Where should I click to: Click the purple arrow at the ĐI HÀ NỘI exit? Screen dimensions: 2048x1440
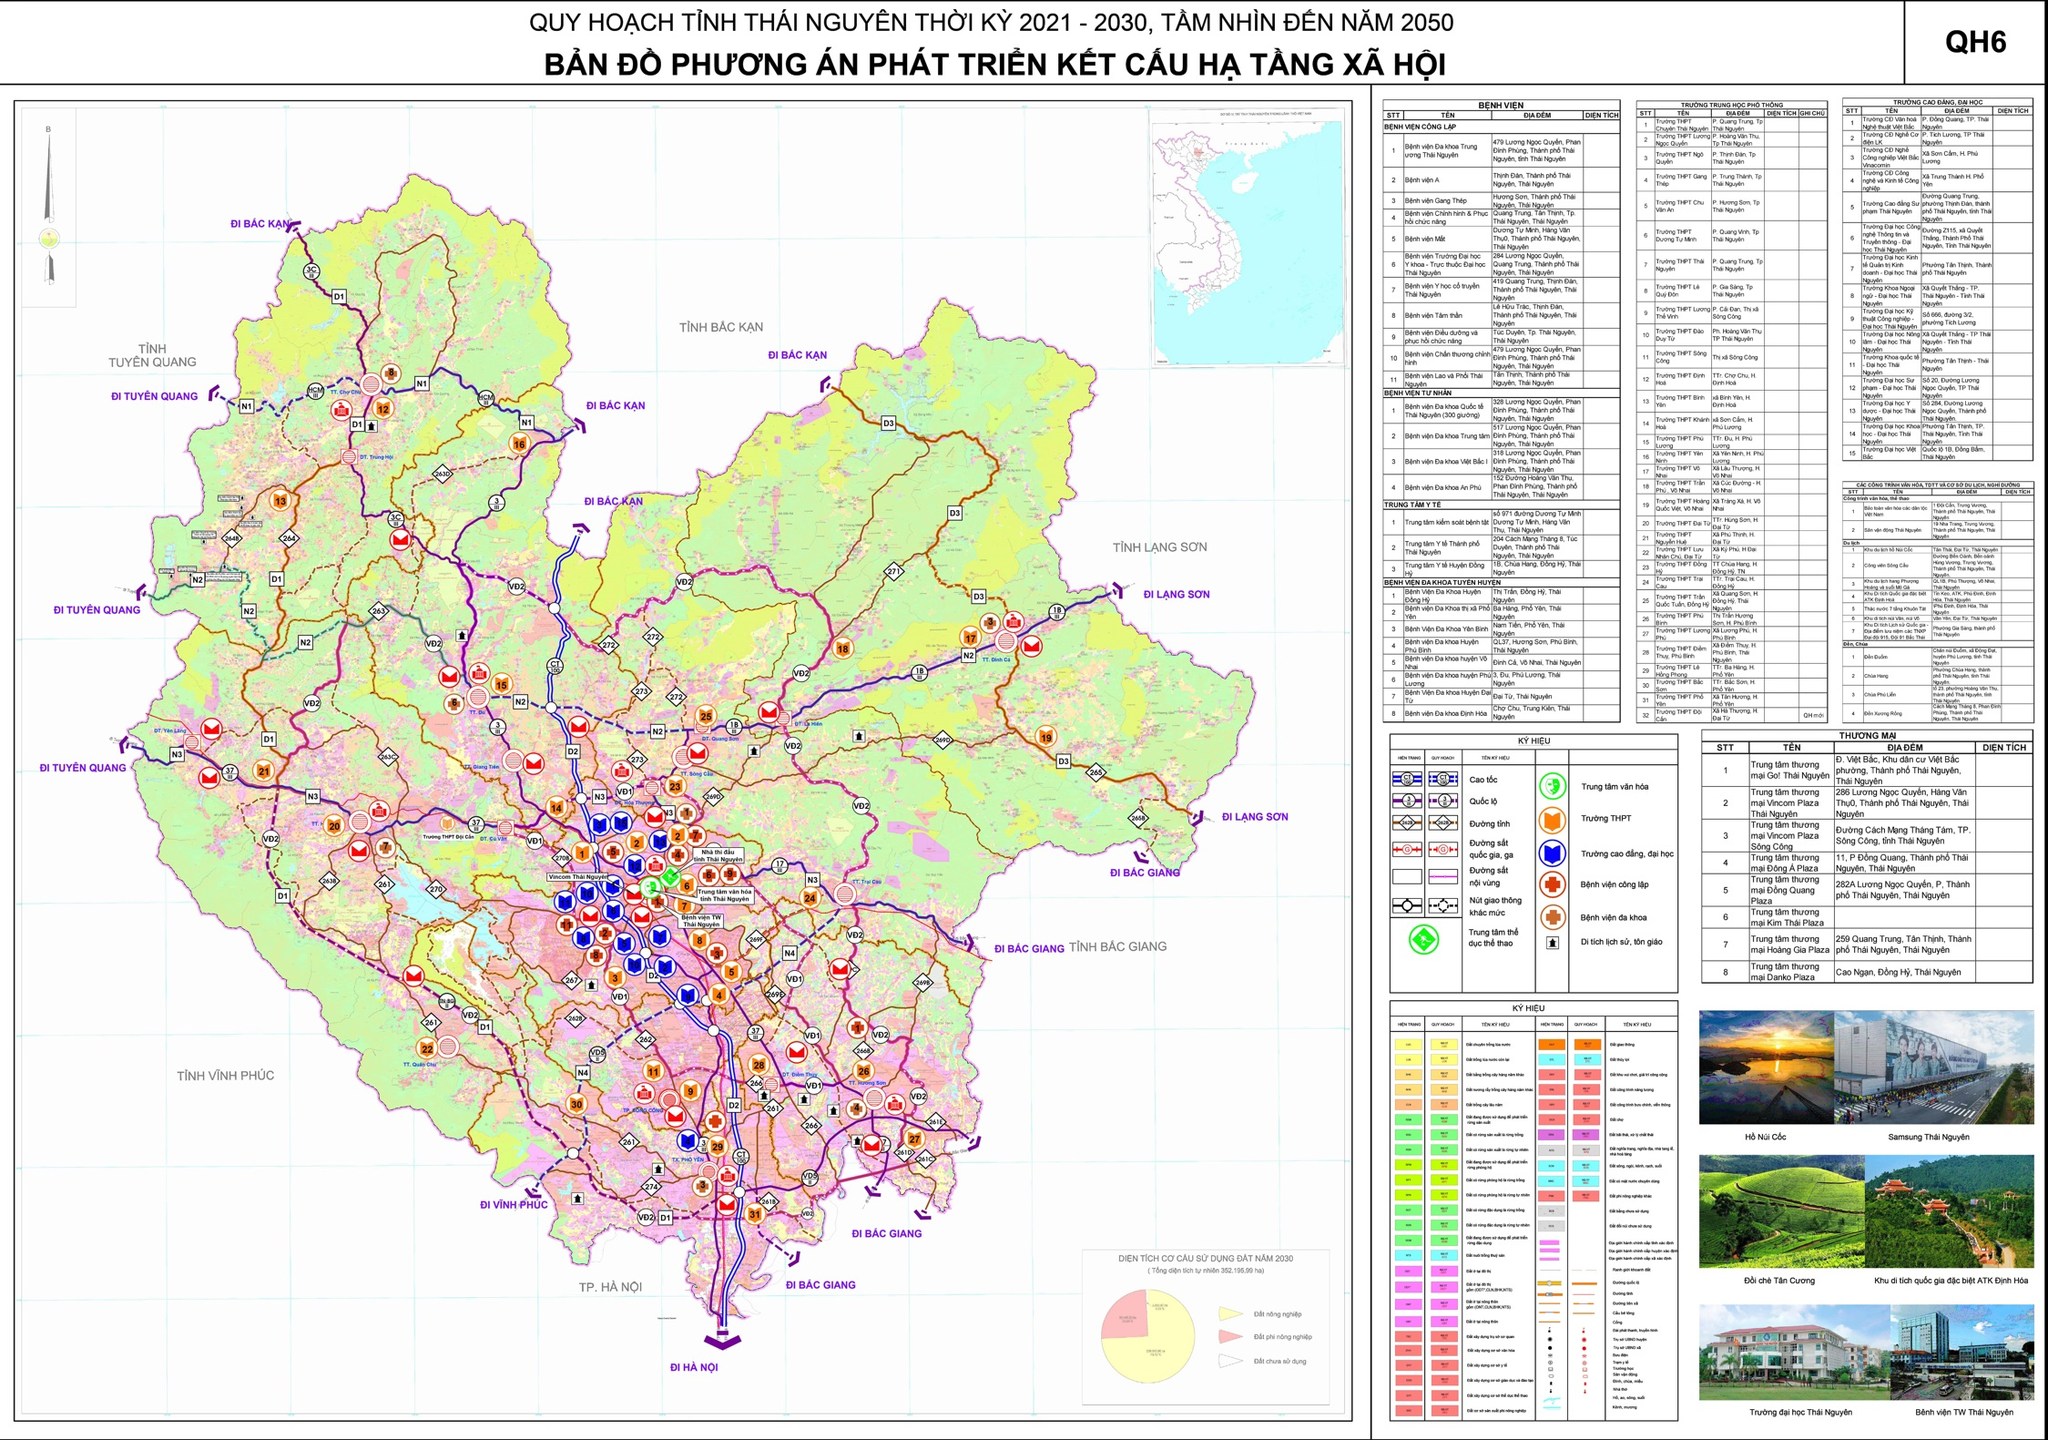(722, 1340)
